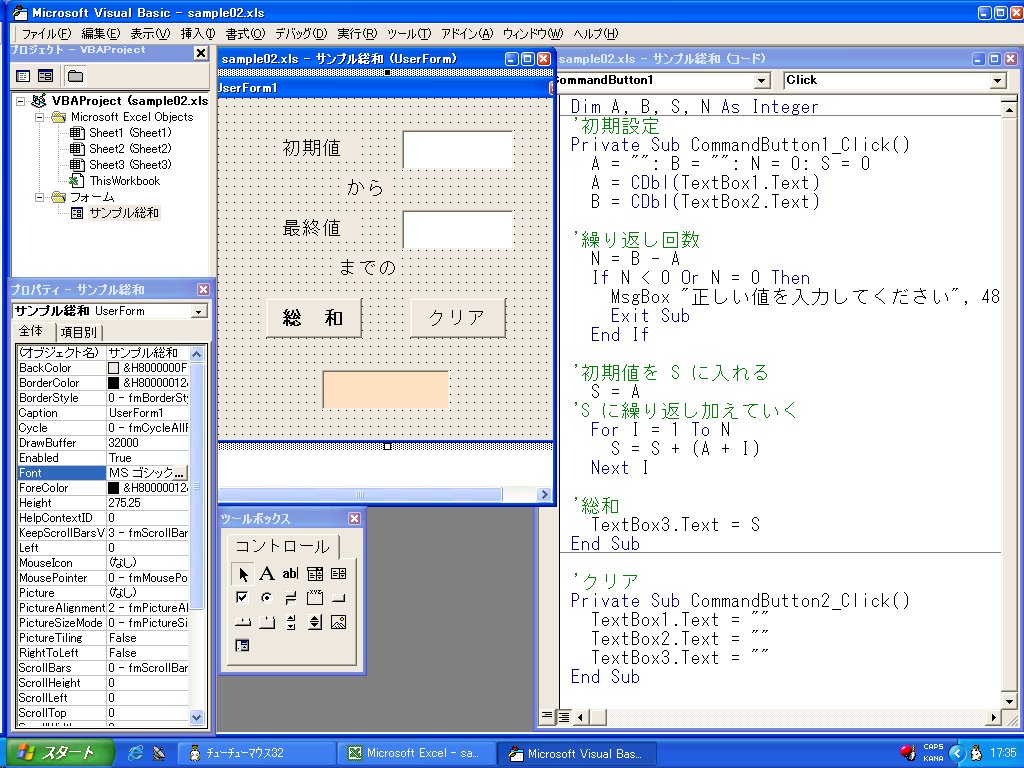Pick the SpinButton control tool
This screenshot has width=1024, height=768.
(x=314, y=622)
